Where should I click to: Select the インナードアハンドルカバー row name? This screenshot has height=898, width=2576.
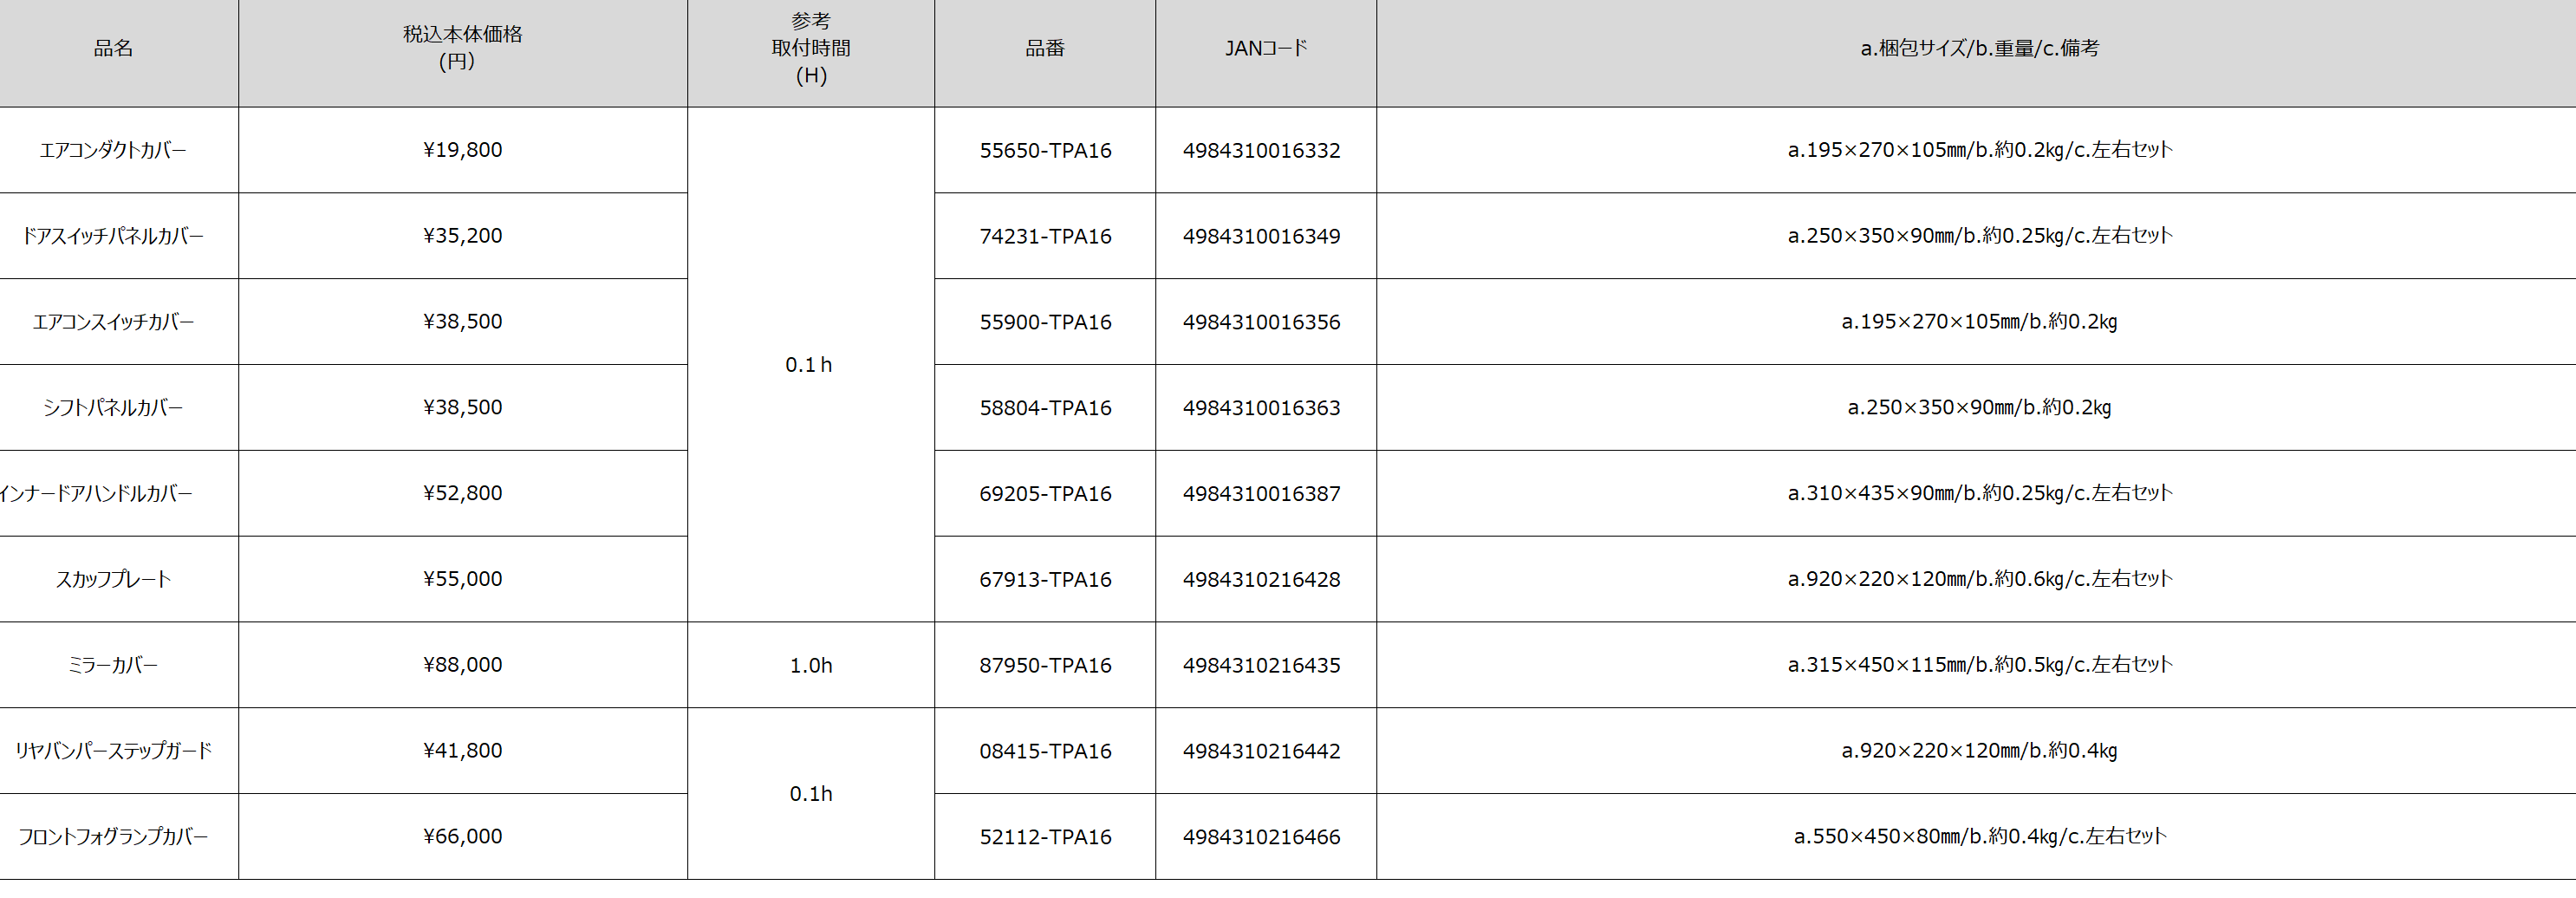pyautogui.click(x=97, y=494)
